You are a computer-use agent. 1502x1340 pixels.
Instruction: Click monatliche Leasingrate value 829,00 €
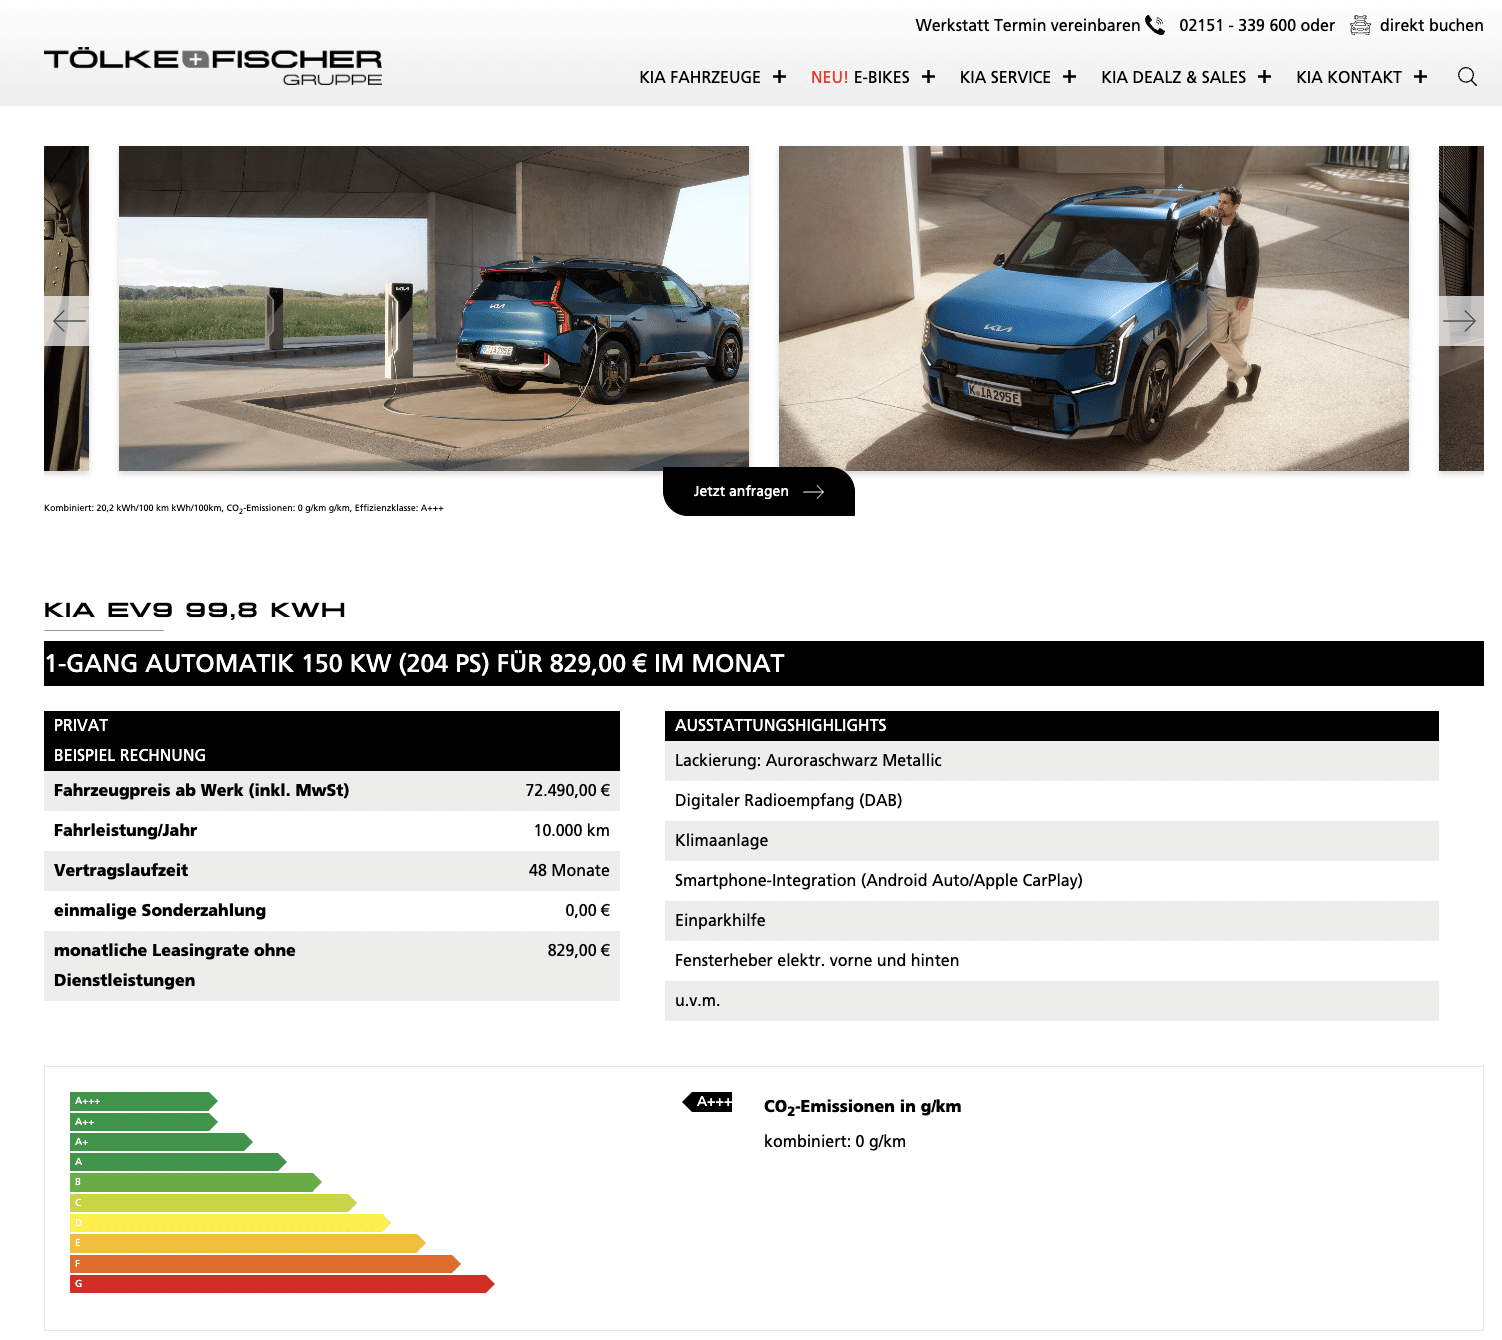pyautogui.click(x=578, y=950)
